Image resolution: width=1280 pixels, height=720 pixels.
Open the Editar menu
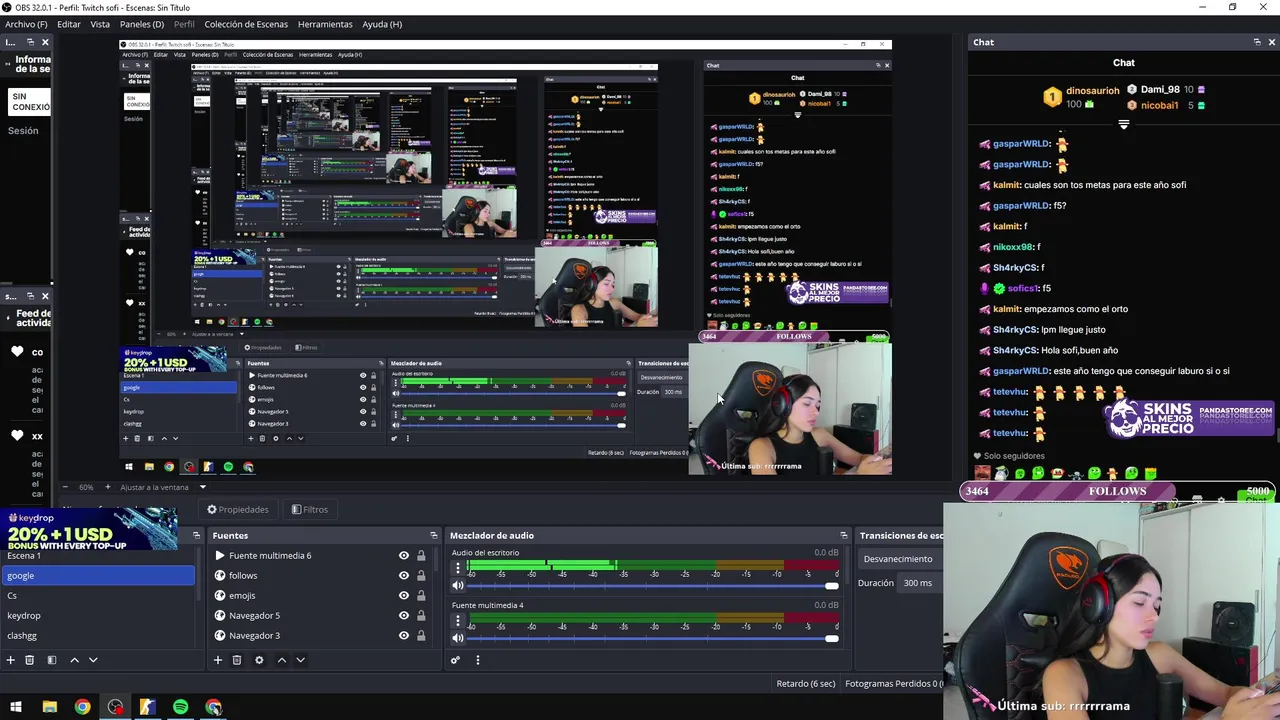tap(69, 24)
